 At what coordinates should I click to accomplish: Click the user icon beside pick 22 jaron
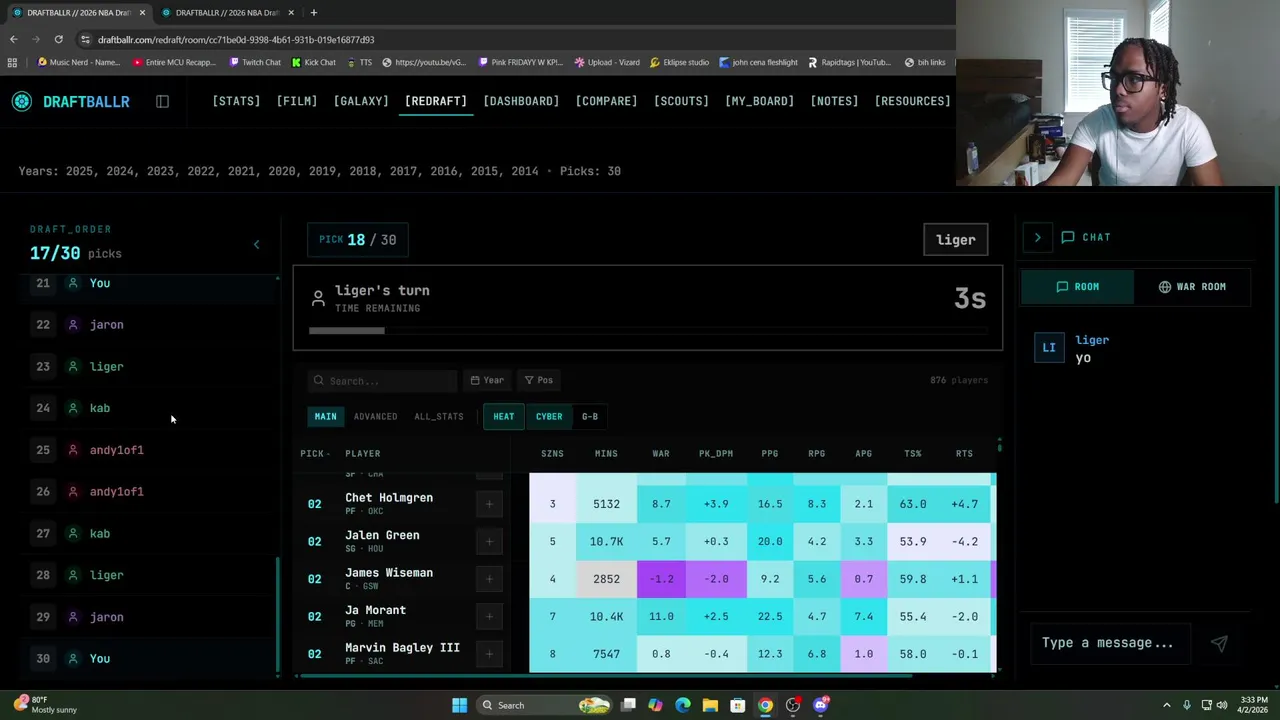click(x=72, y=325)
